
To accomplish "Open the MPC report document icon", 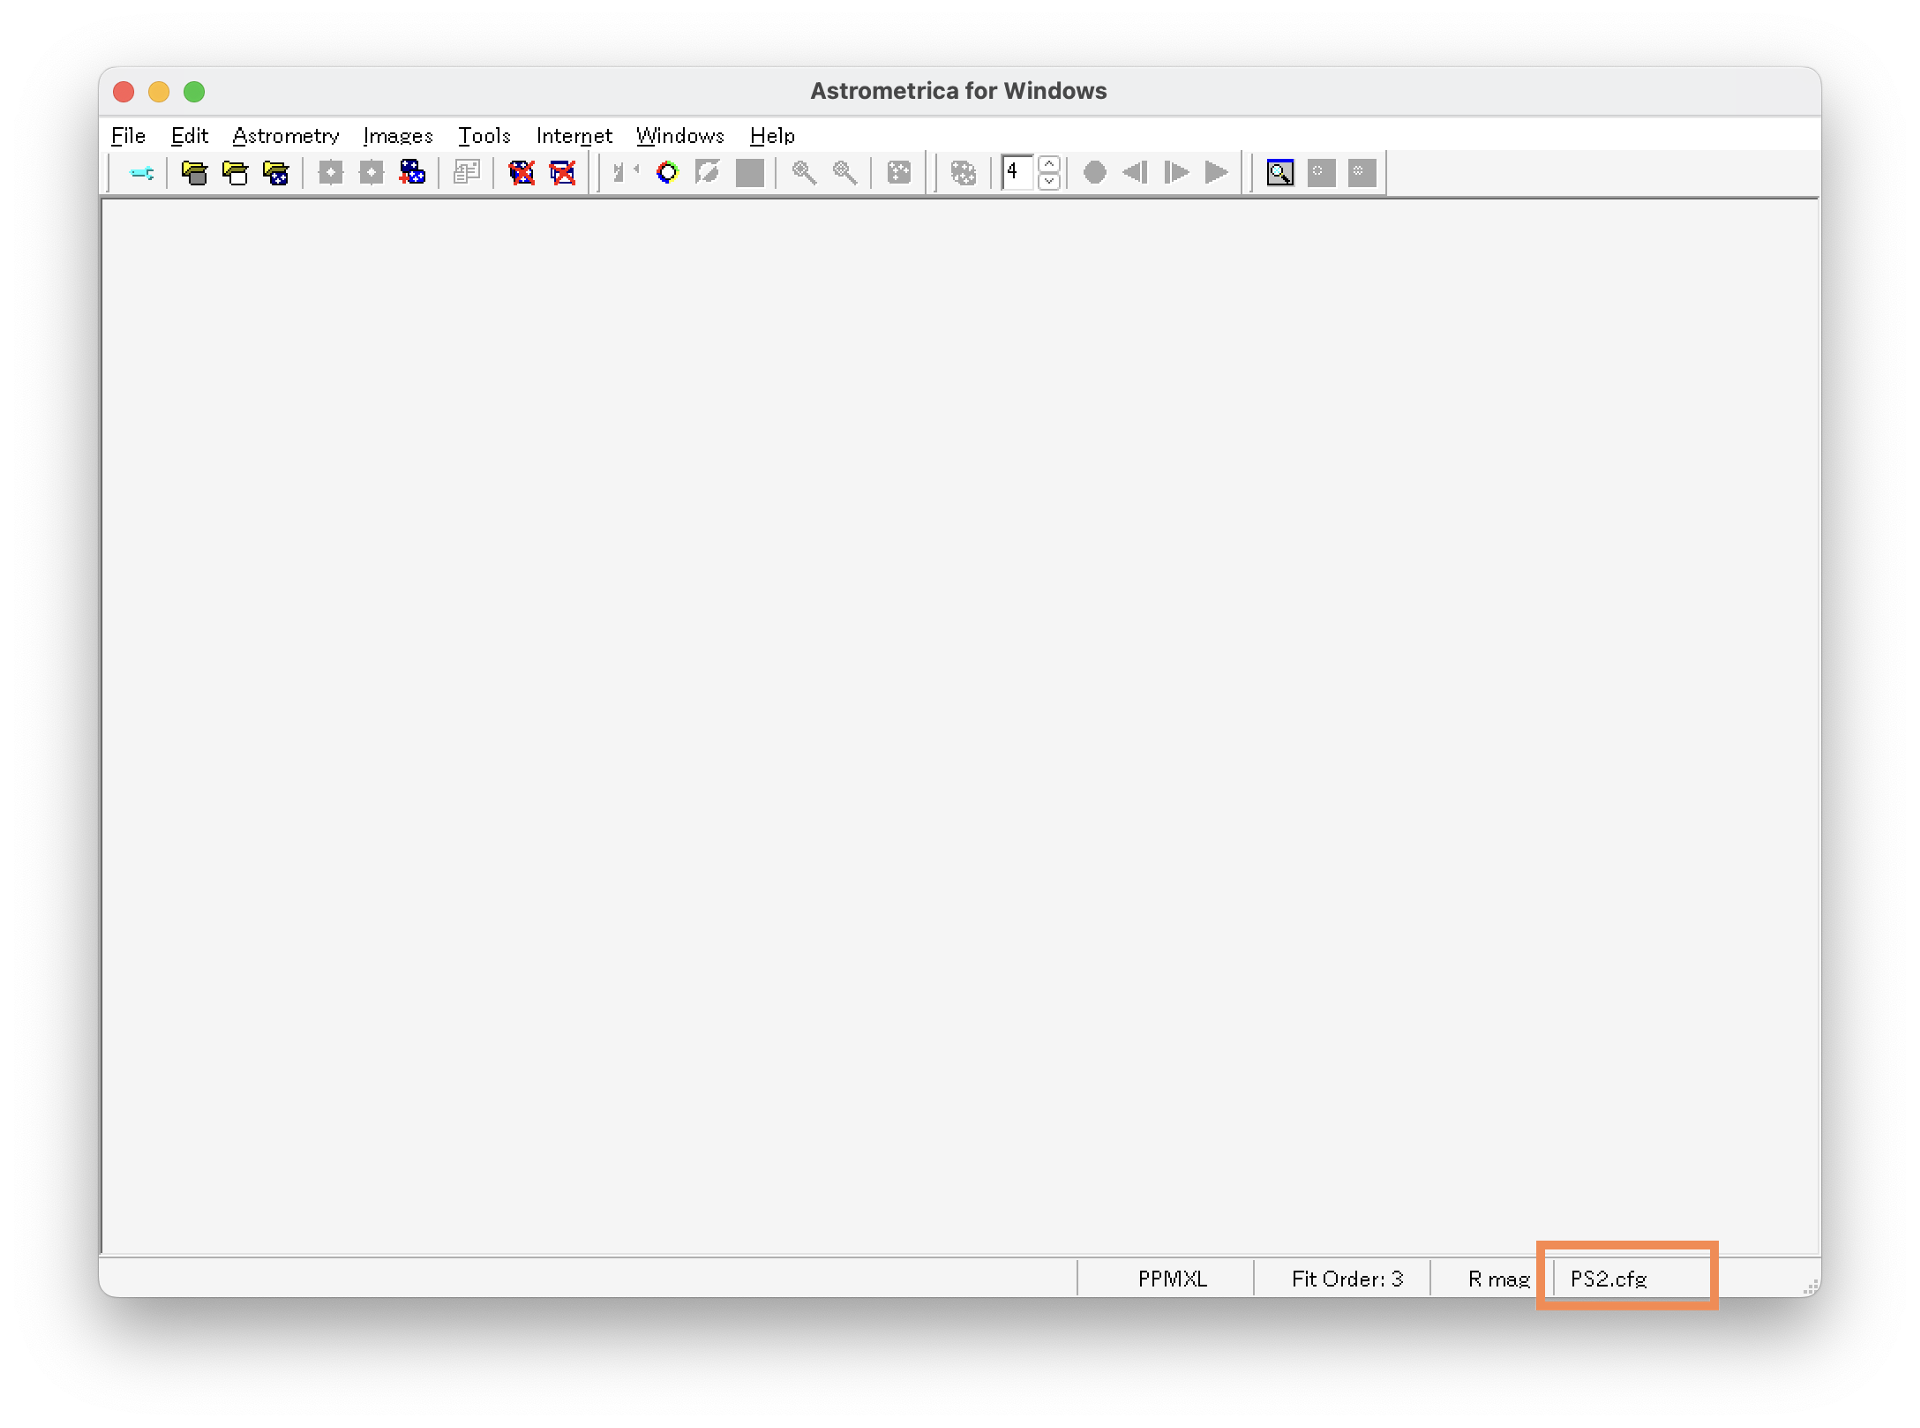I will tap(466, 173).
